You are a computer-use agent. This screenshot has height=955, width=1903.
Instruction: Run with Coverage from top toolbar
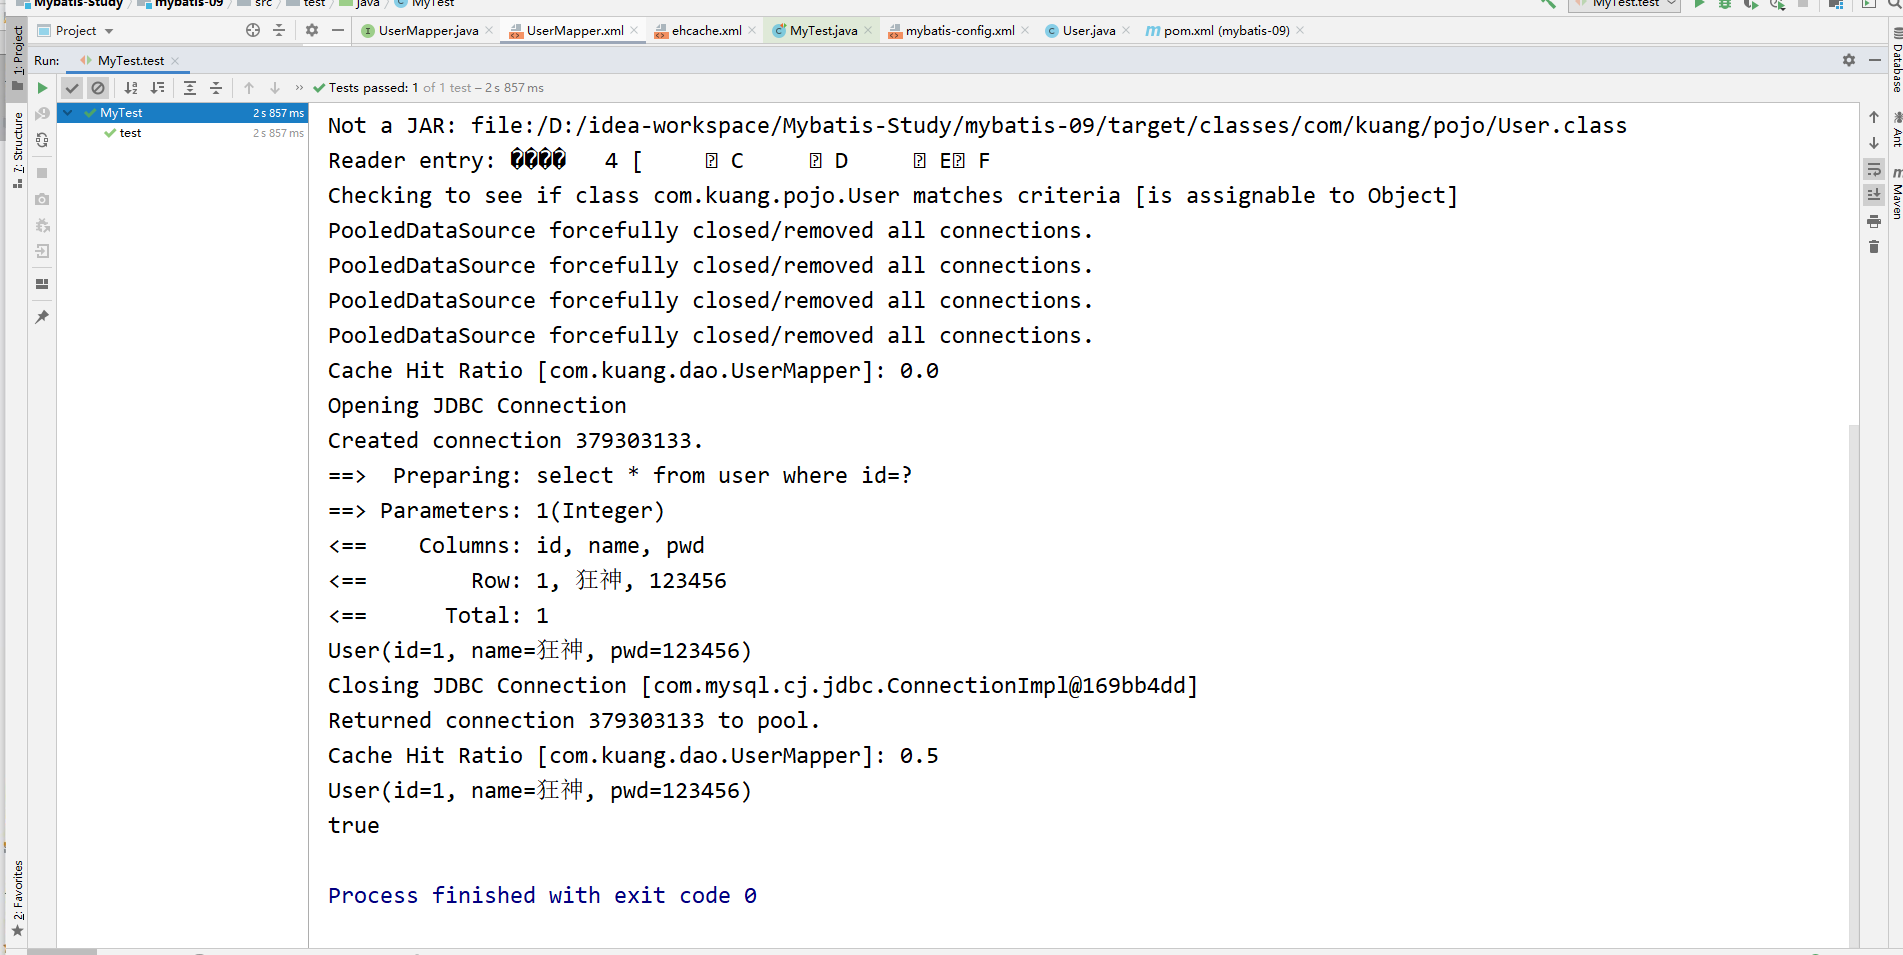[1751, 4]
